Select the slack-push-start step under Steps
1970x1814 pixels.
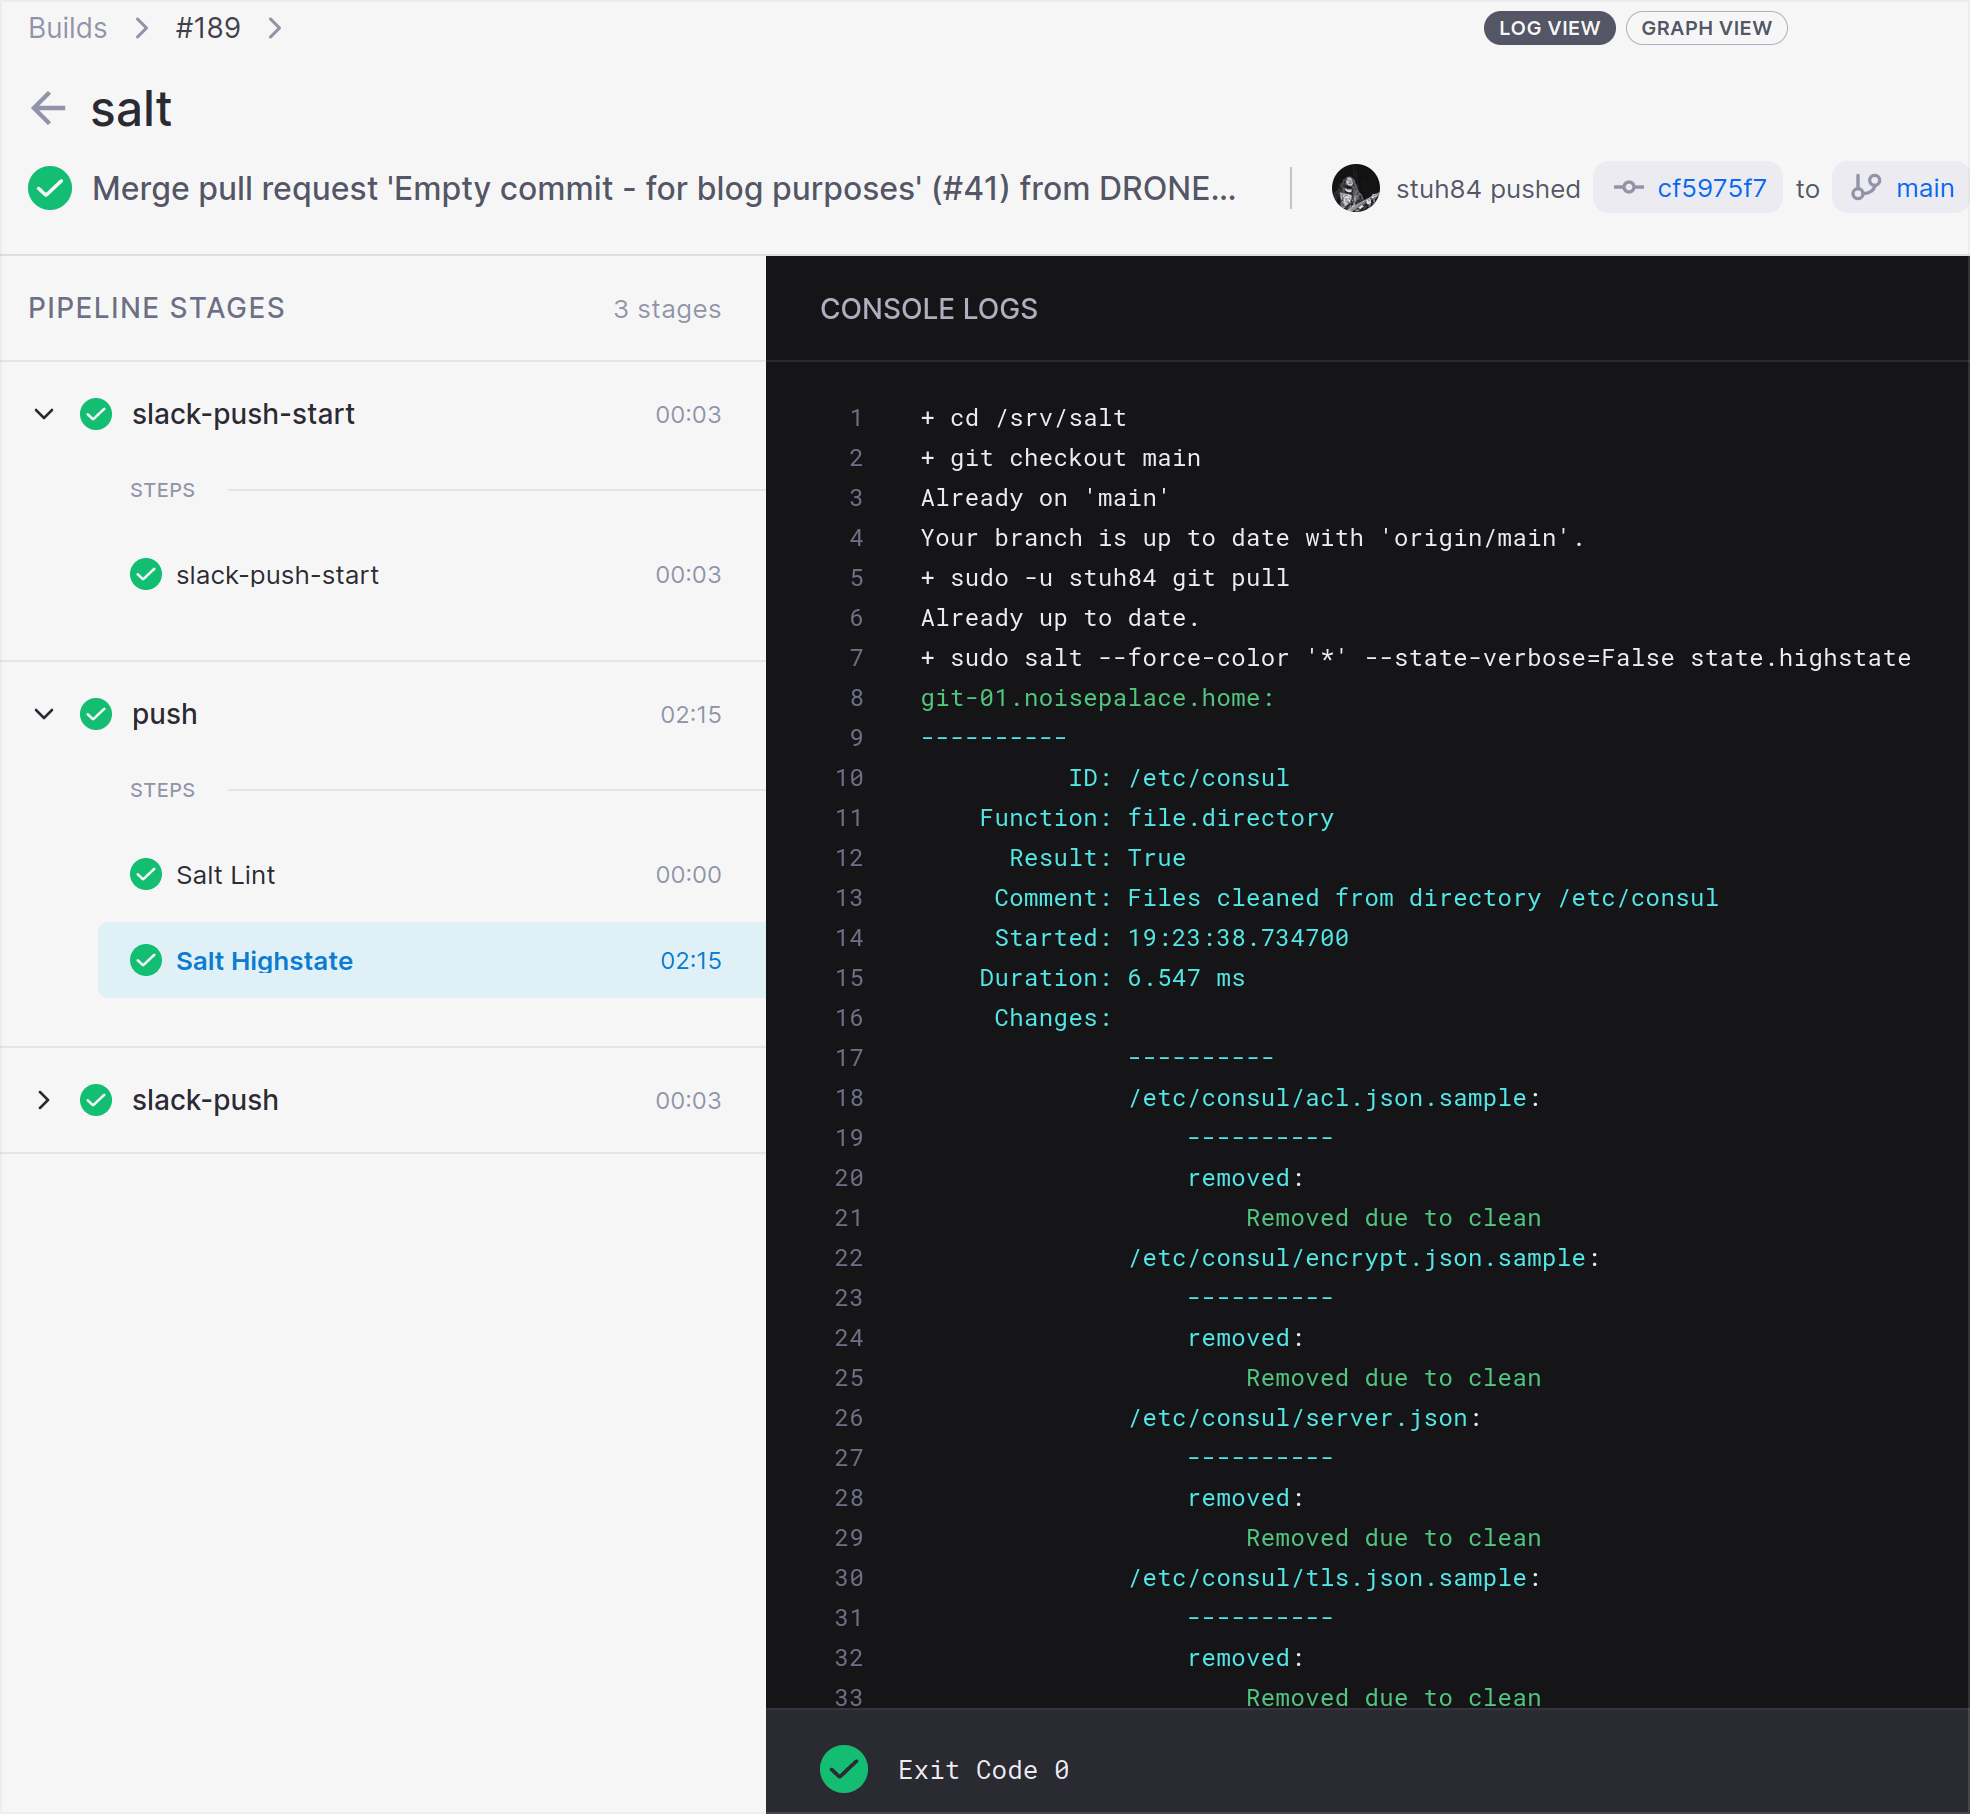tap(277, 575)
